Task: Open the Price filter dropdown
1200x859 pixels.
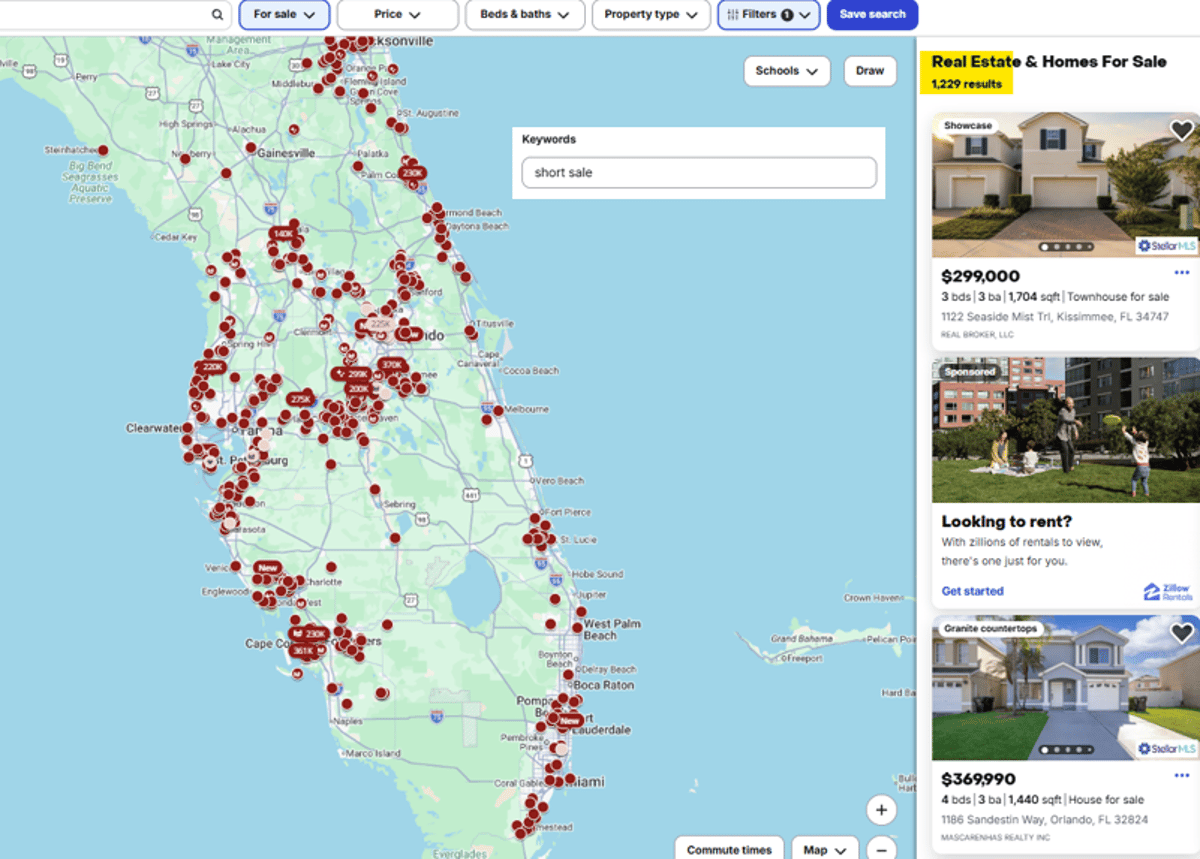Action: tap(398, 15)
